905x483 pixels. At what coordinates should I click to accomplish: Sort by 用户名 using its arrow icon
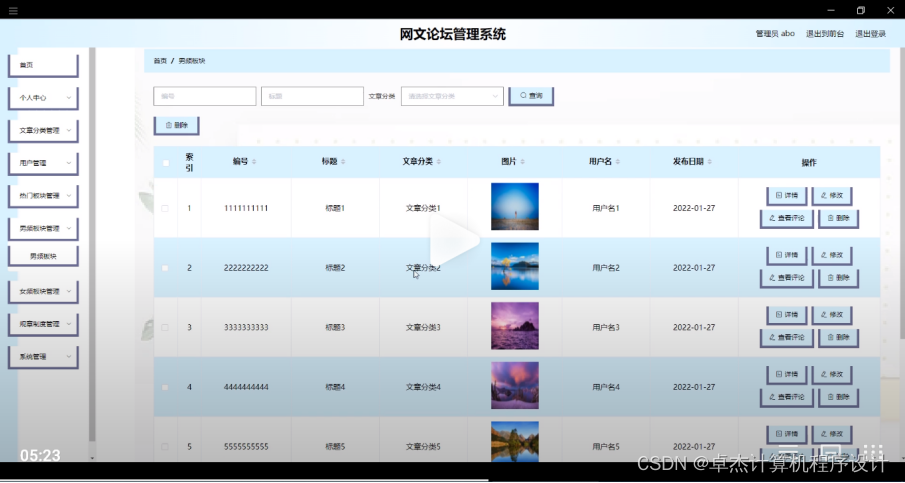pos(618,162)
